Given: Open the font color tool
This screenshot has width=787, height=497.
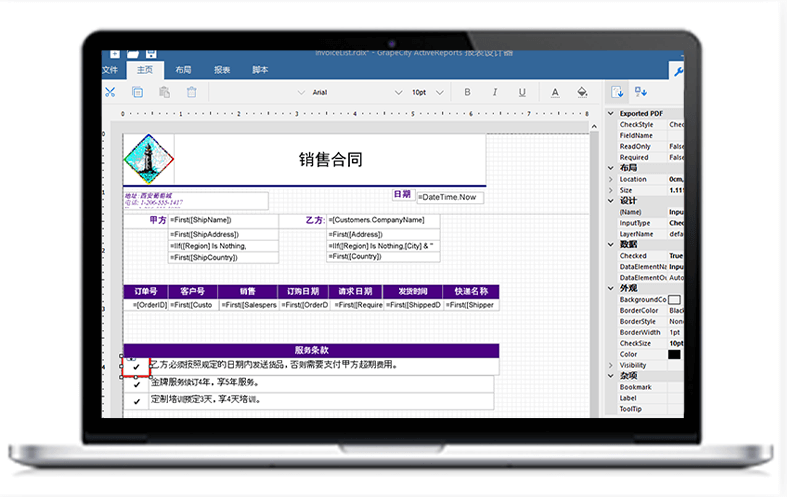Looking at the screenshot, I should 555,92.
